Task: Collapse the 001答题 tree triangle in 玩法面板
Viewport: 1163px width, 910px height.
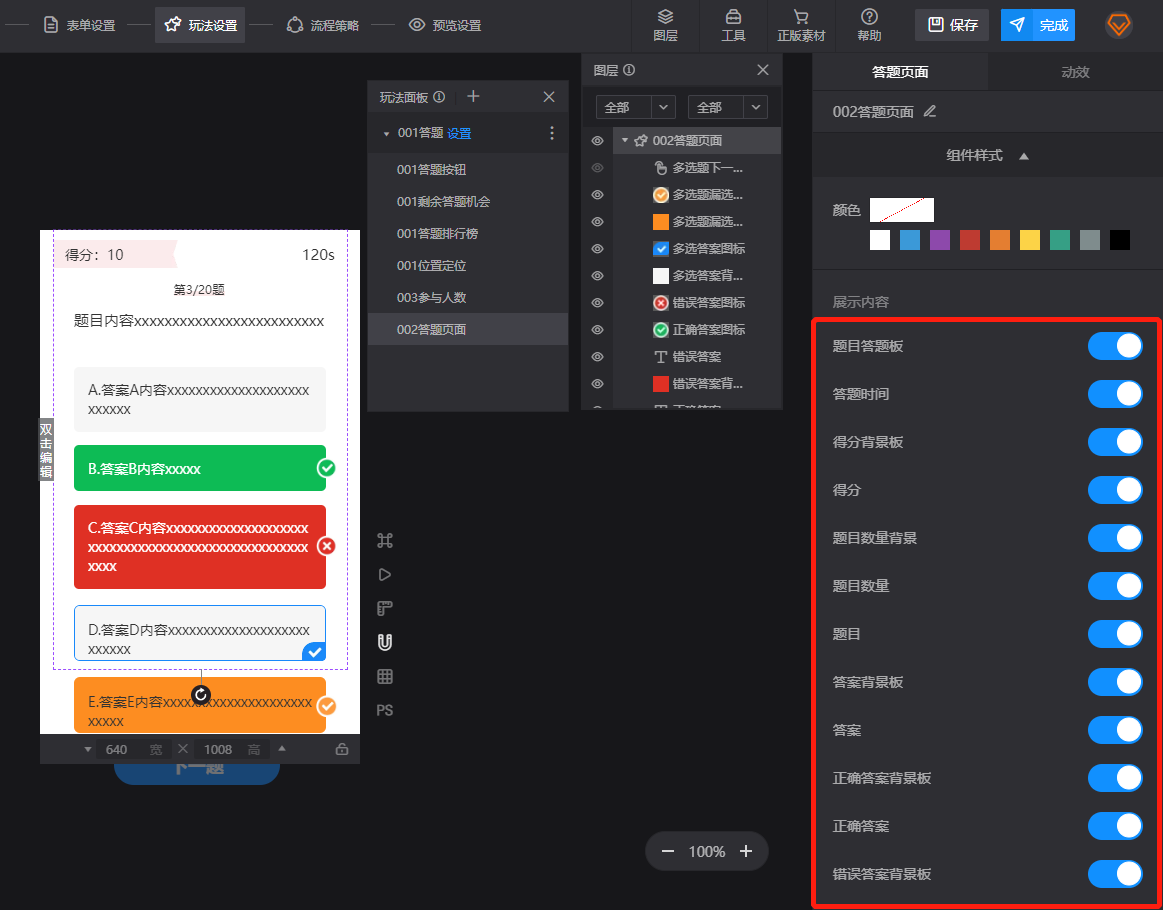Action: point(386,134)
